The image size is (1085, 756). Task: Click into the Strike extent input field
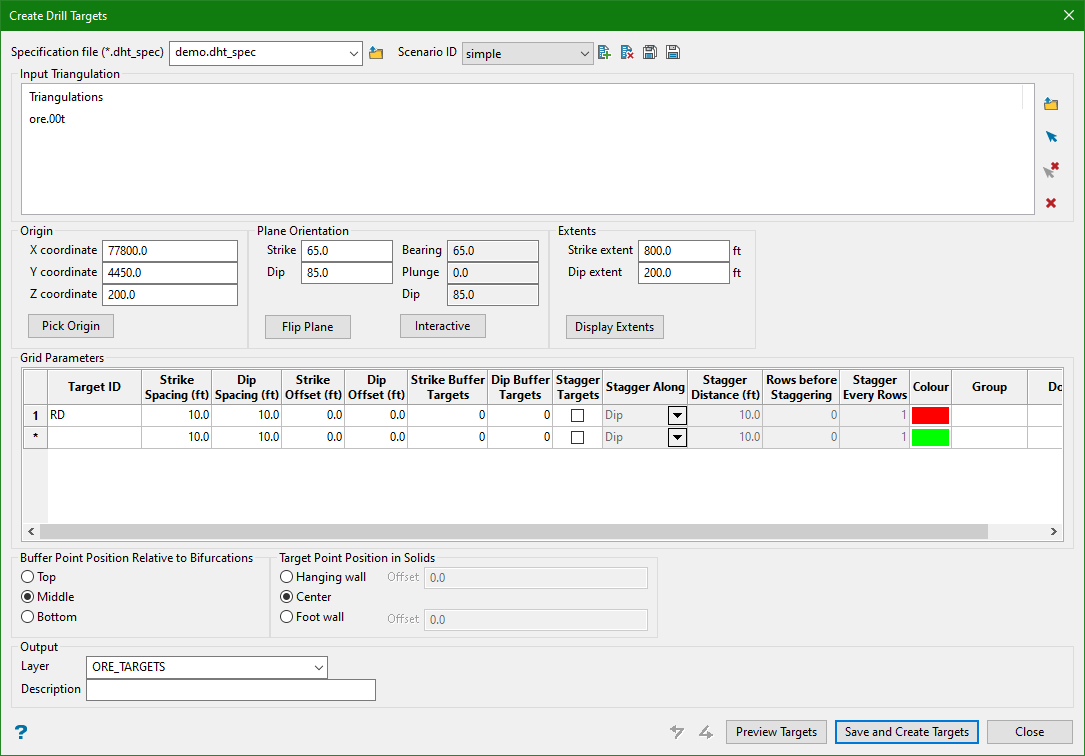pyautogui.click(x=683, y=251)
